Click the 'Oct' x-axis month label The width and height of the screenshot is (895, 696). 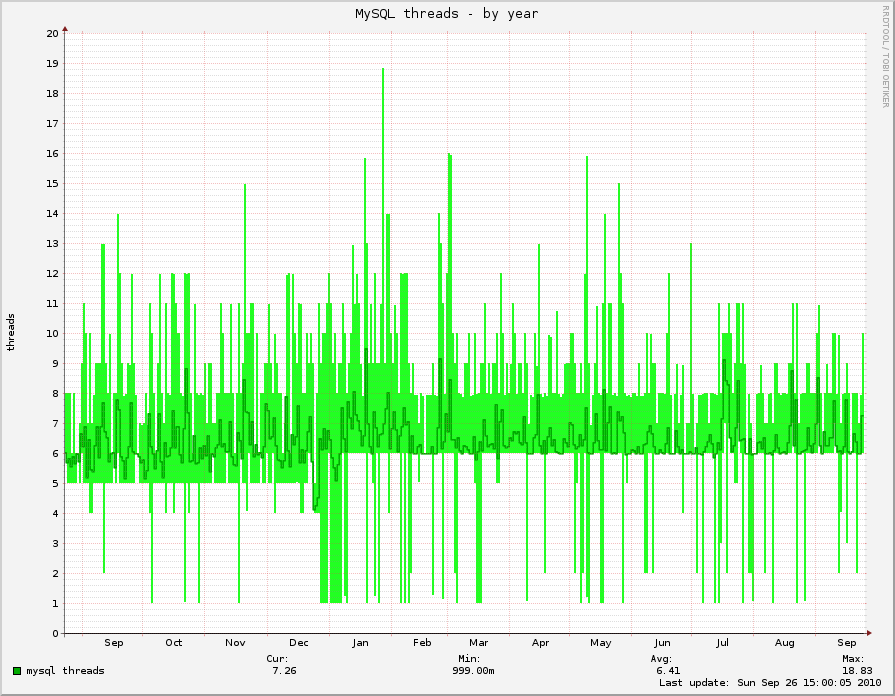click(x=174, y=642)
